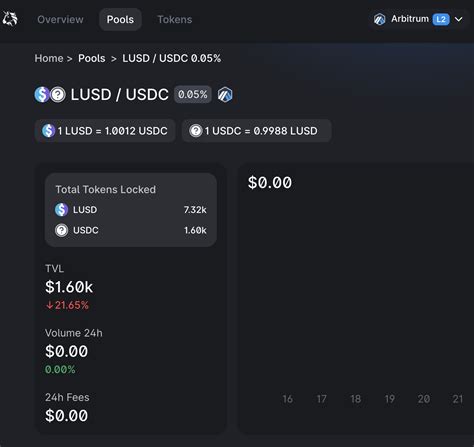Go to Home breadcrumb link
The image size is (474, 447).
[49, 58]
